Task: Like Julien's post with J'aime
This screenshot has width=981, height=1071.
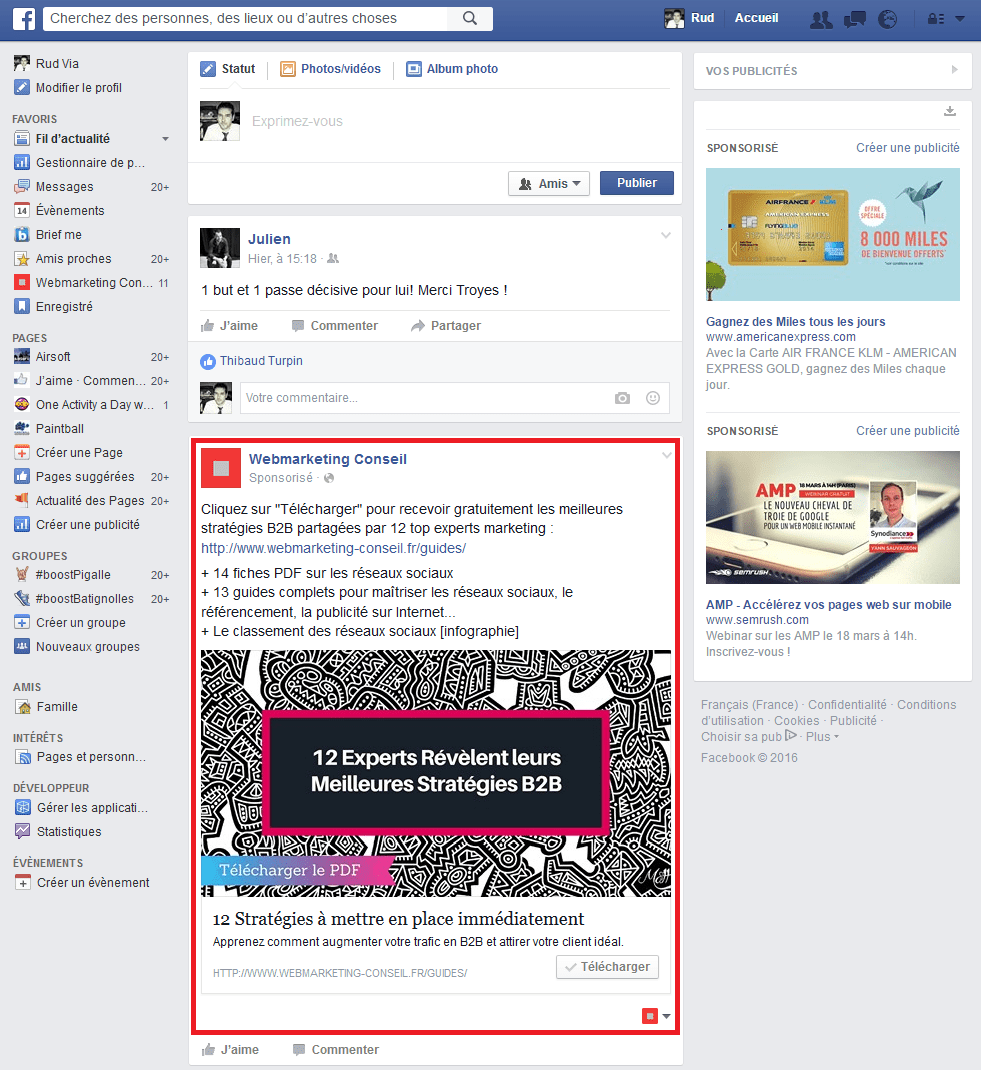Action: coord(237,325)
